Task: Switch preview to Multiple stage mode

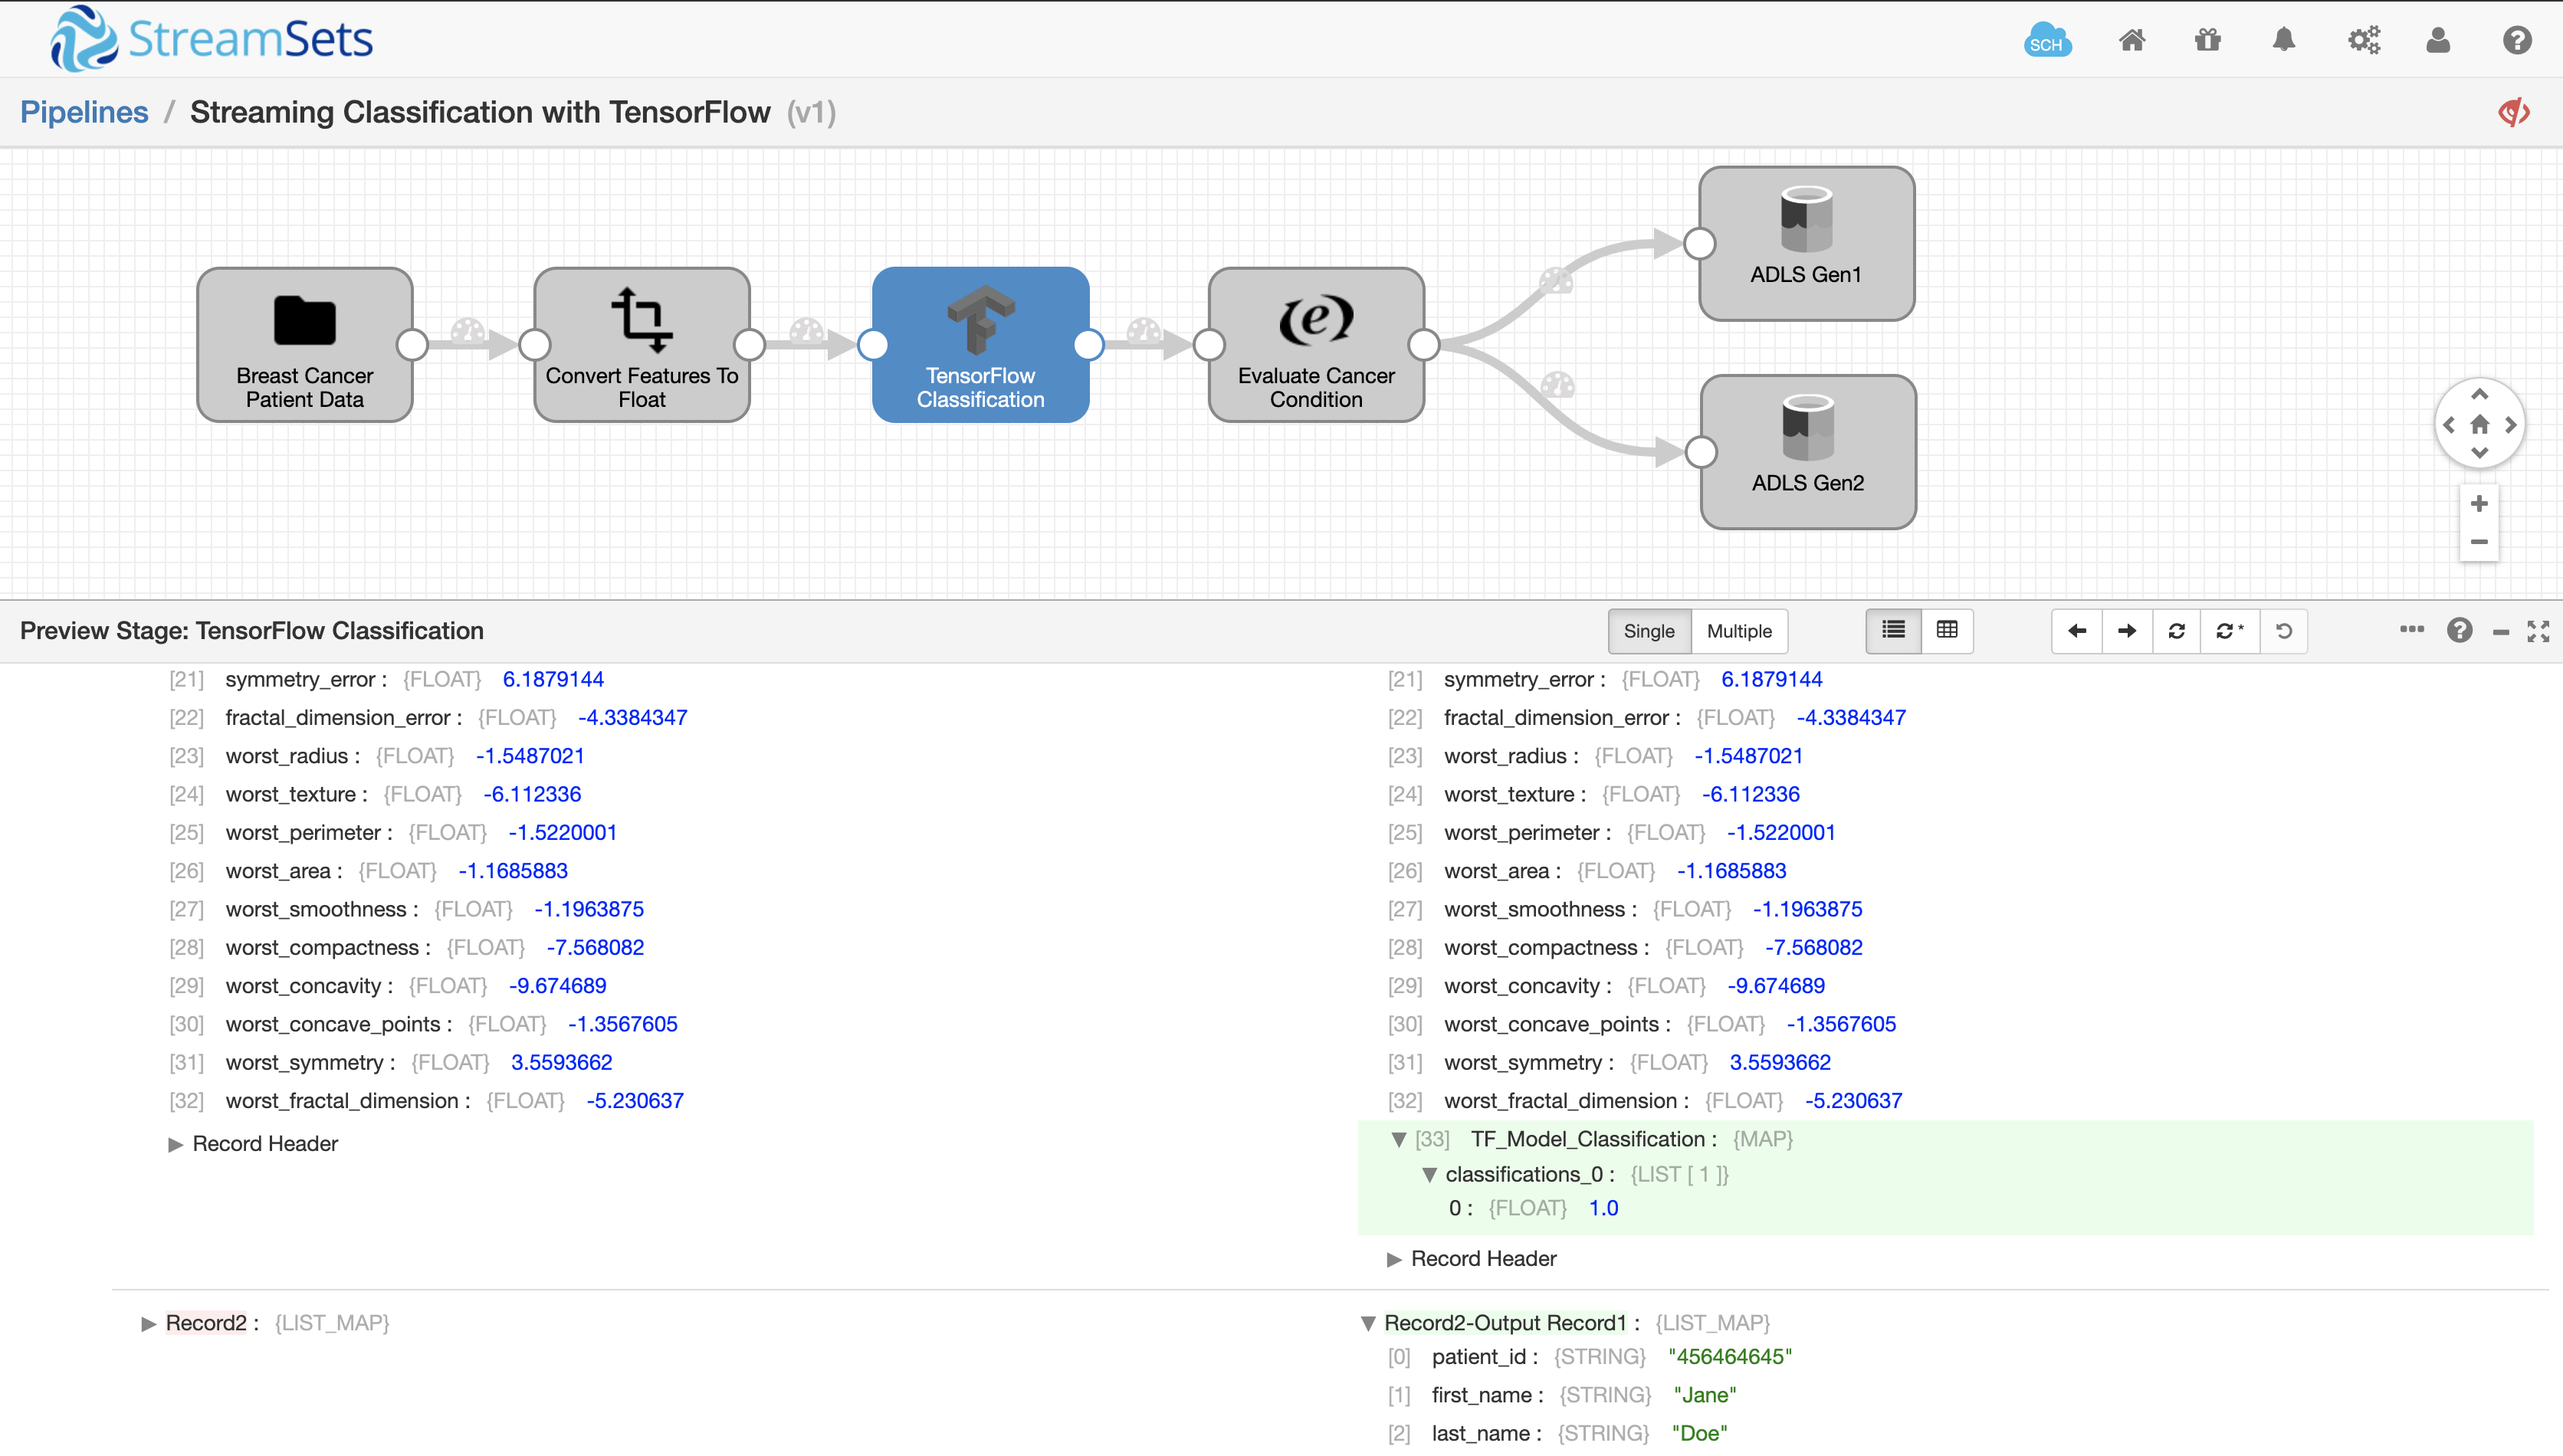Action: [1739, 631]
